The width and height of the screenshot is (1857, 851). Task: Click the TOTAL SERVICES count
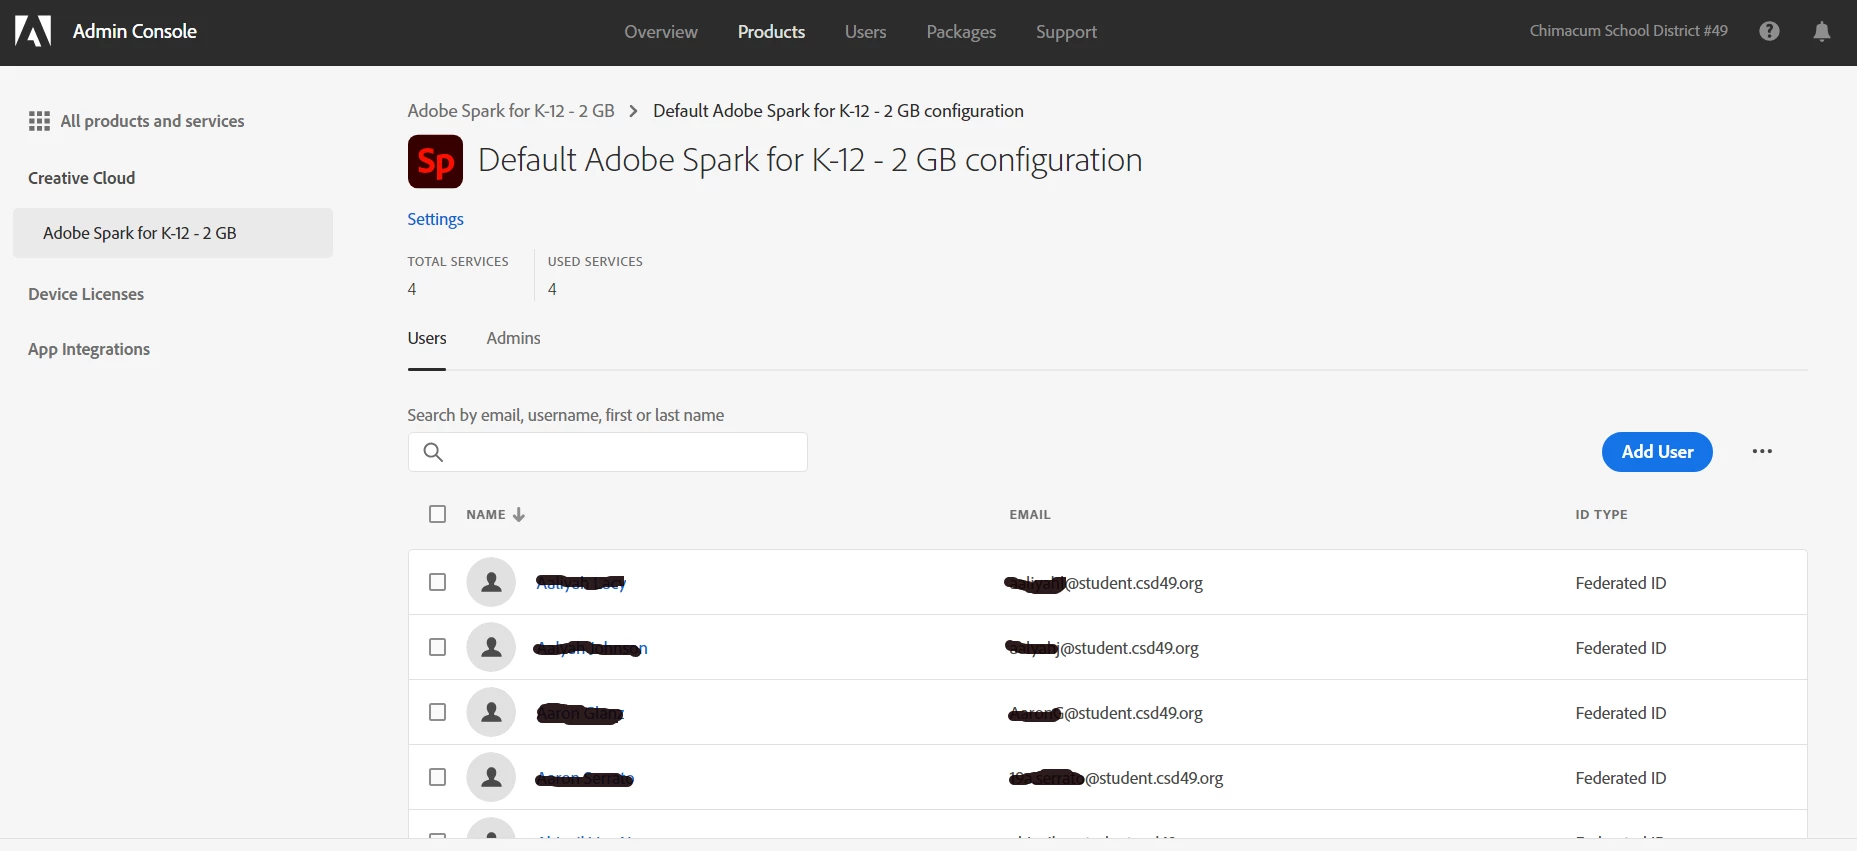pos(412,289)
